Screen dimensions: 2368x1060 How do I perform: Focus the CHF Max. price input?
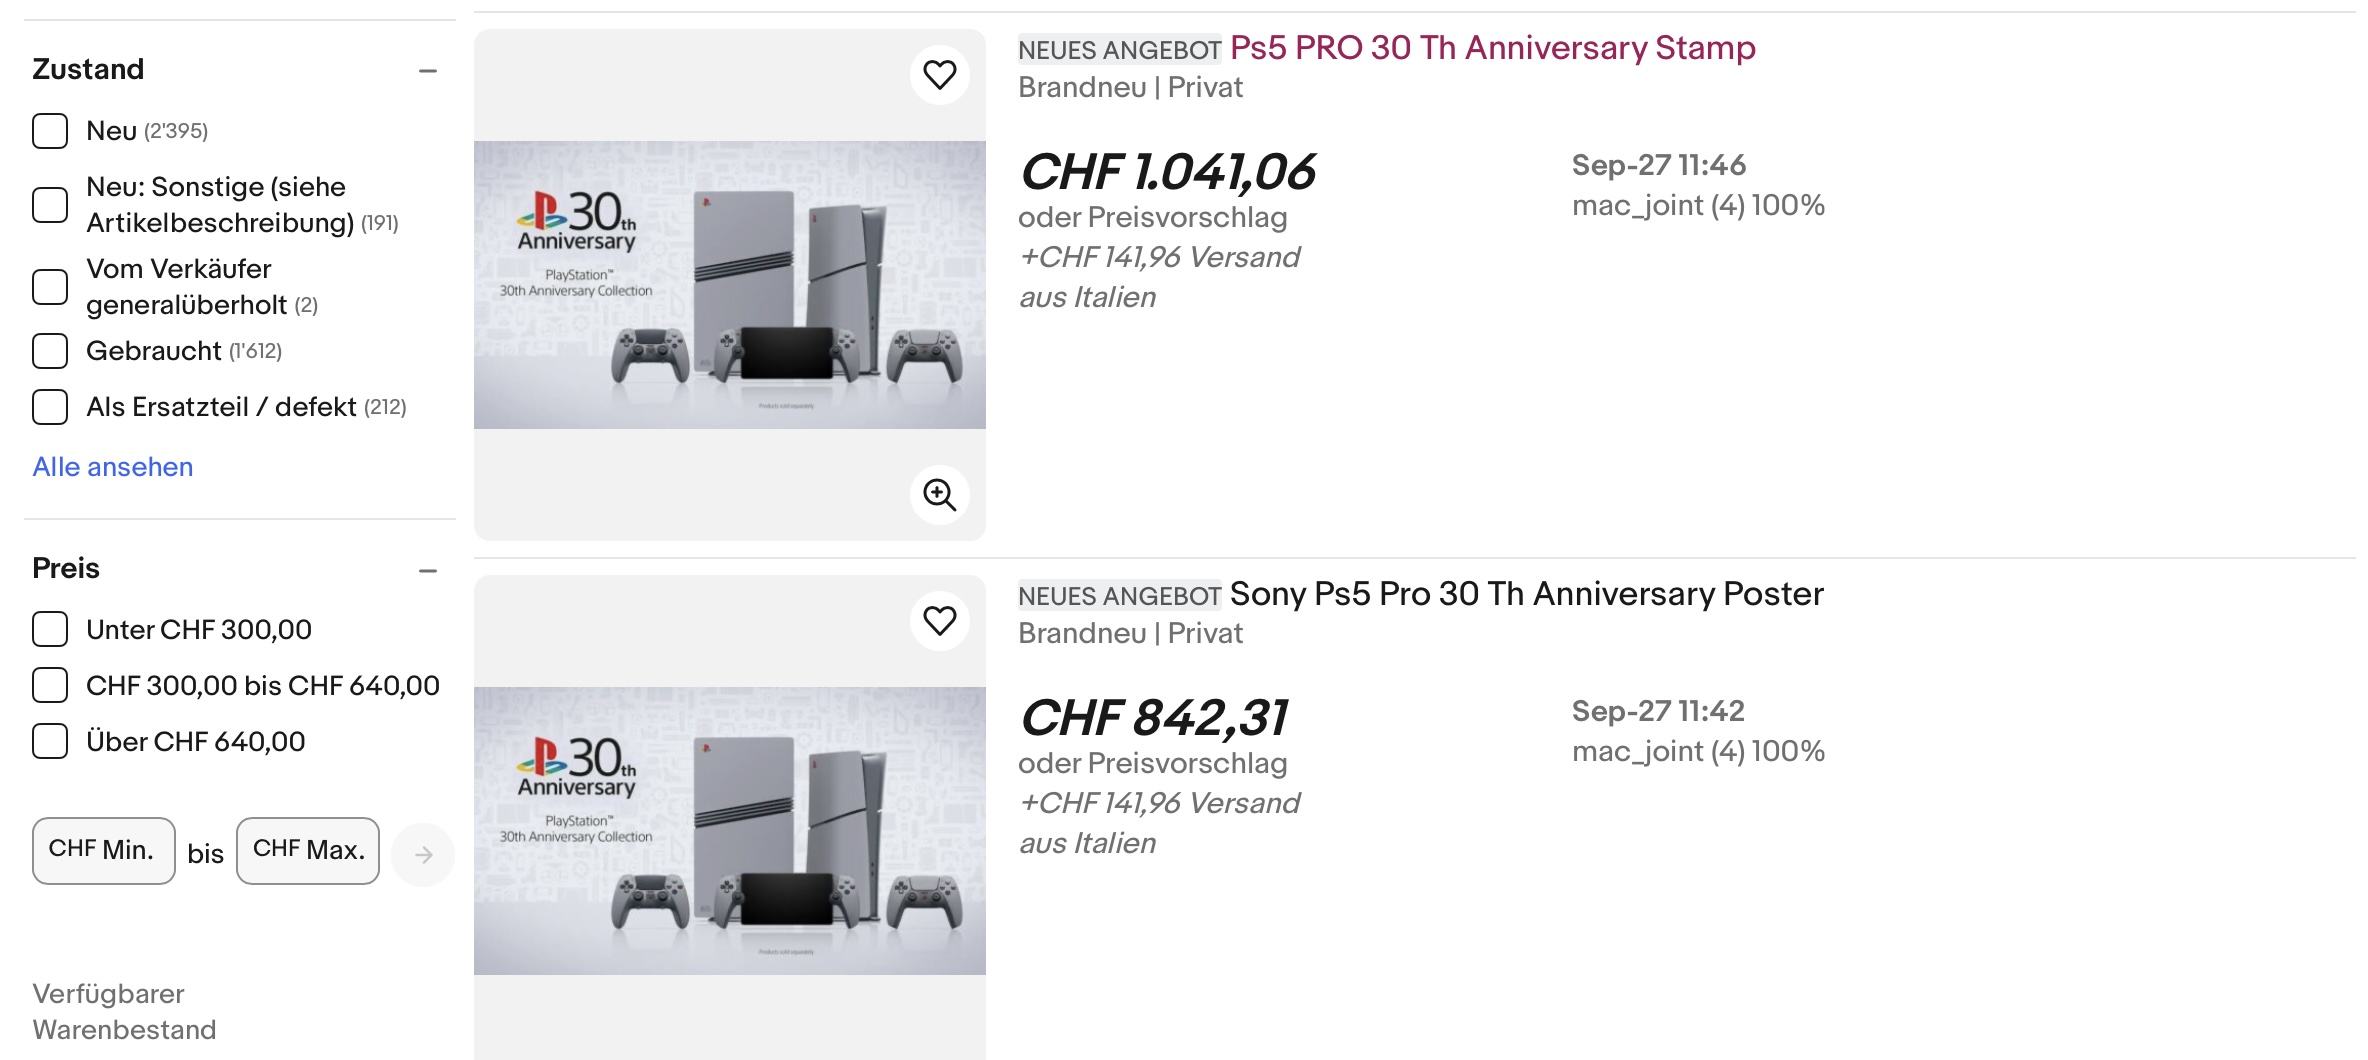308,851
